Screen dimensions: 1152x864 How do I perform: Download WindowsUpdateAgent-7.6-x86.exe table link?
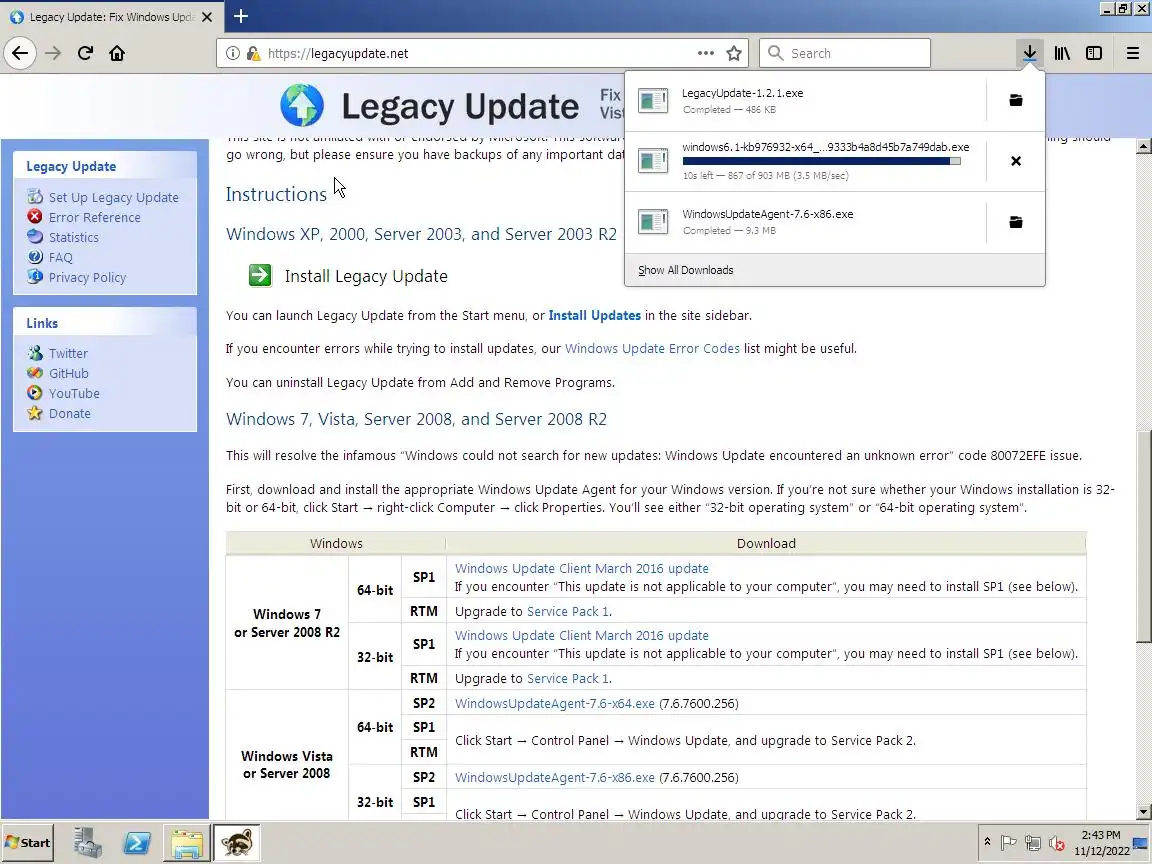click(x=554, y=777)
